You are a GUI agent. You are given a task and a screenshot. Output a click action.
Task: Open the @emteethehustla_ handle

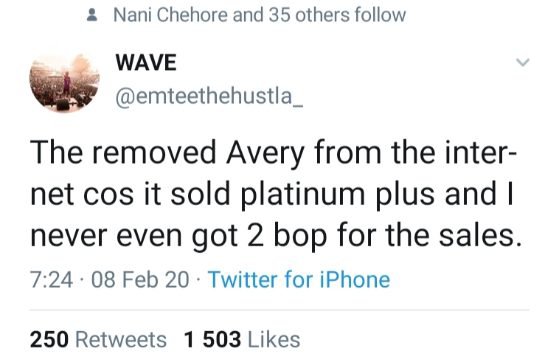209,96
